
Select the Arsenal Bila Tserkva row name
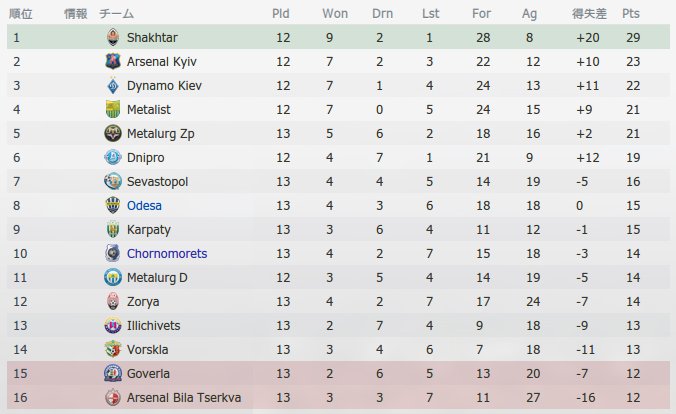pos(184,398)
